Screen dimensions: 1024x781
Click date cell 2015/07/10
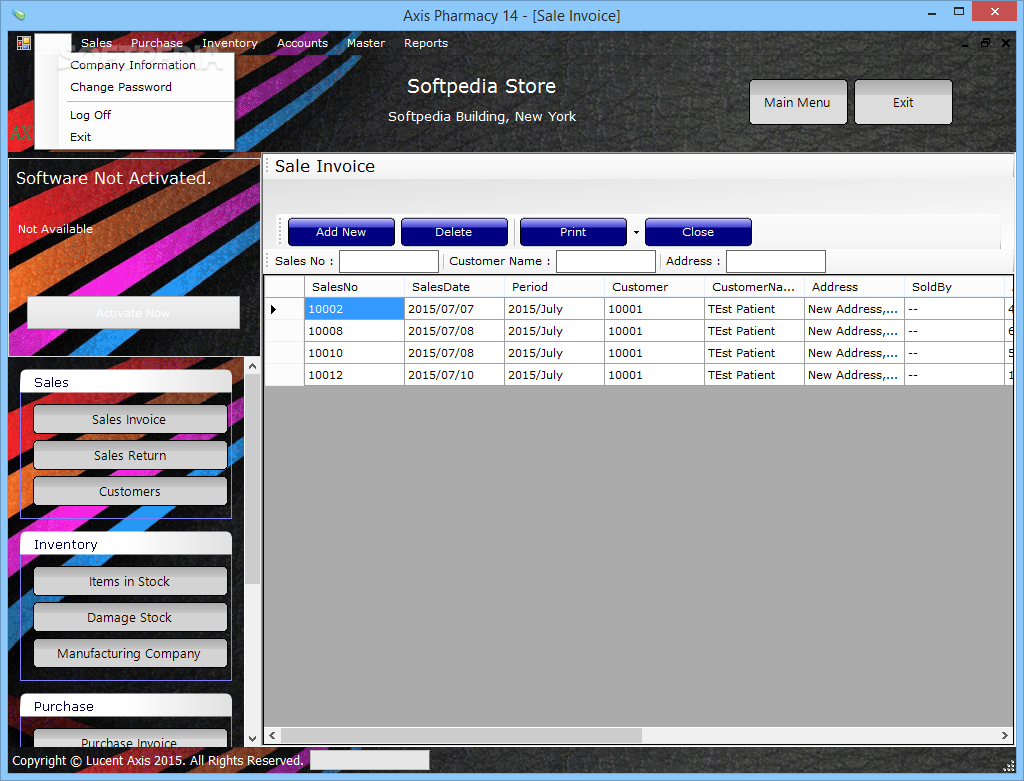click(455, 375)
